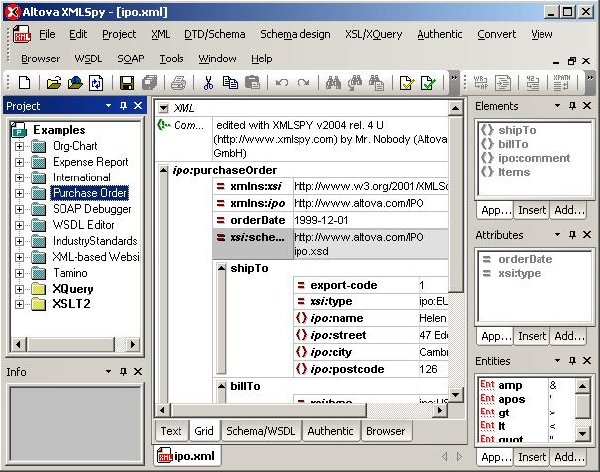Expand the Org-Chart folder in the project tree
Screen dimensions: 600x472
click(19, 146)
